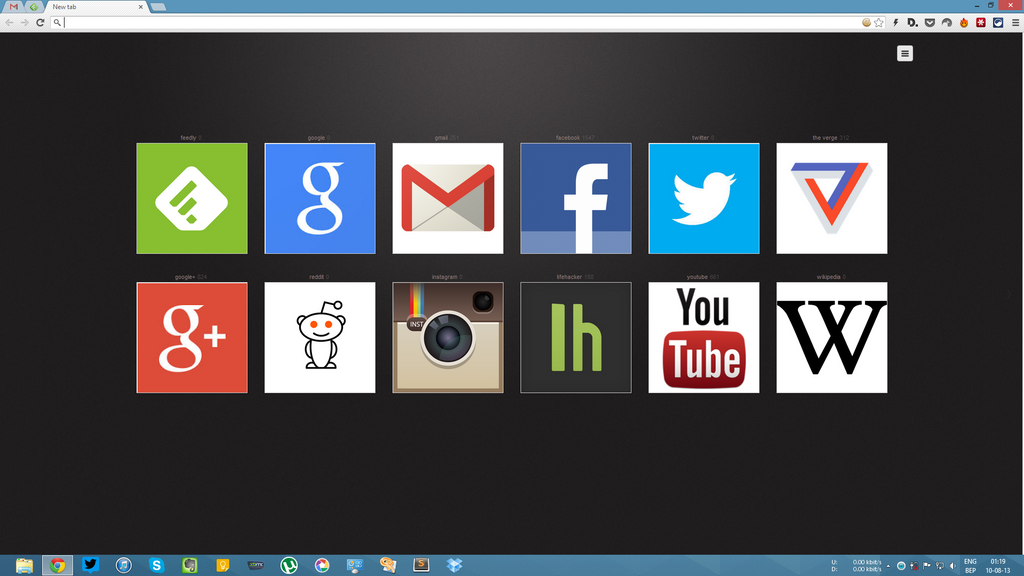Viewport: 1024px width, 576px height.
Task: Launch XBMC from the taskbar
Action: coord(256,565)
